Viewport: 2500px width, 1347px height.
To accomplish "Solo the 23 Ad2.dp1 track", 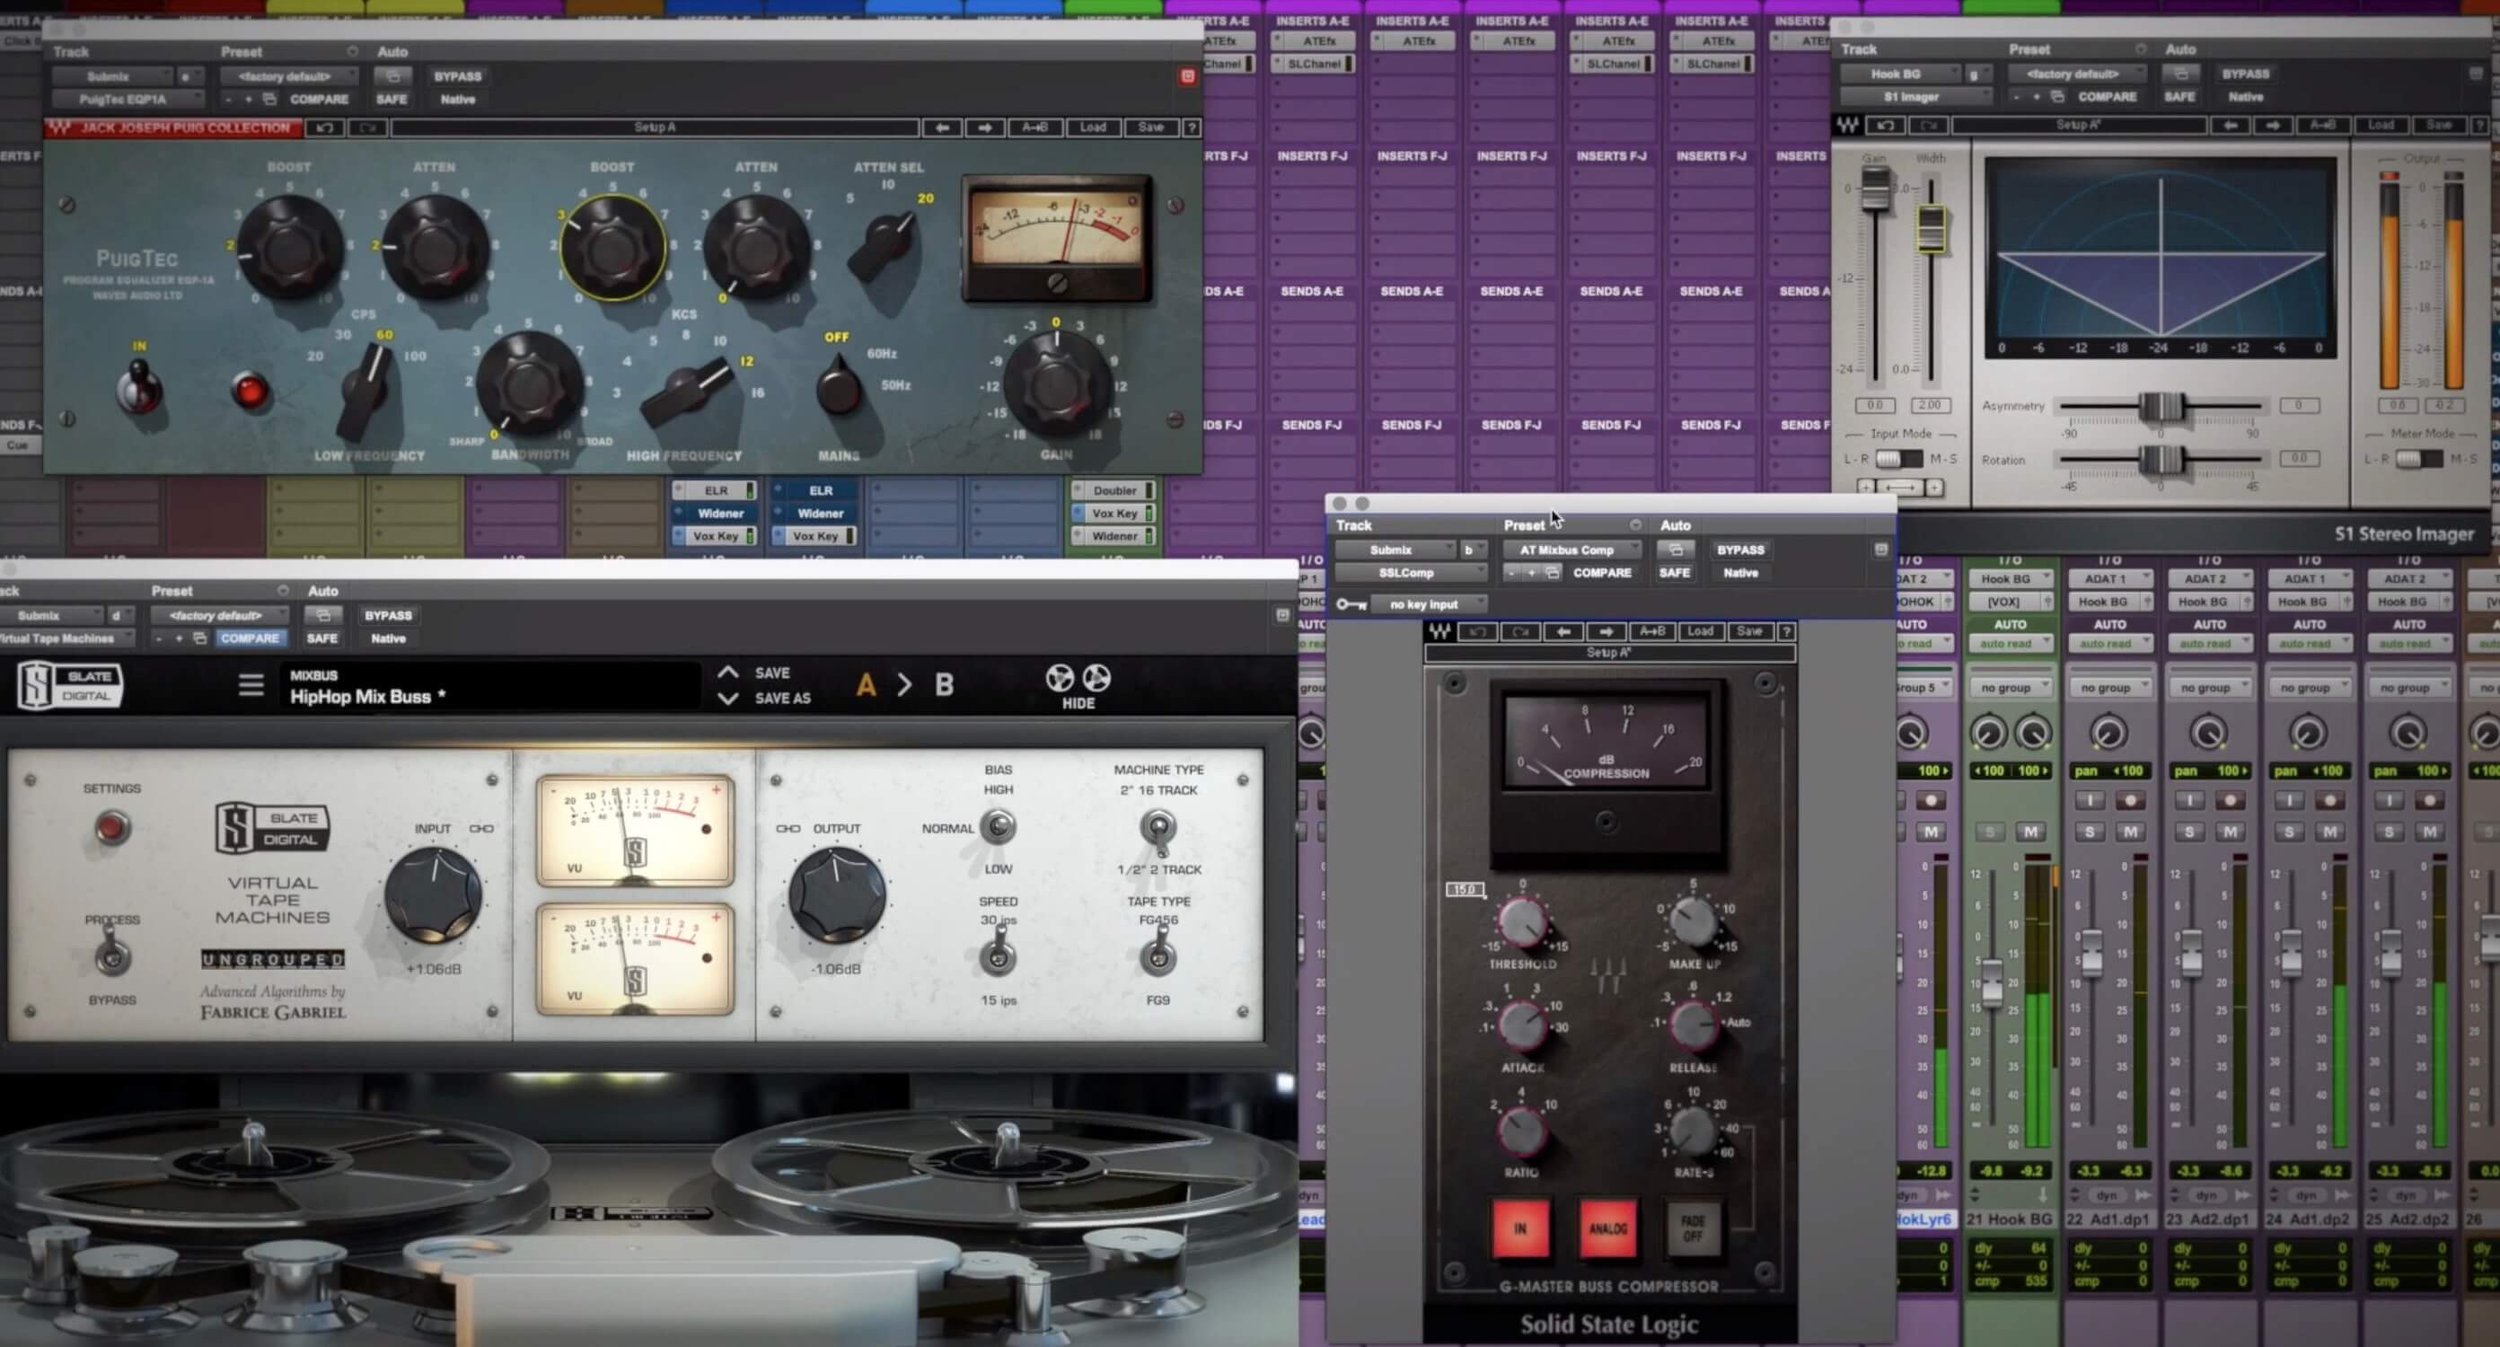I will (2190, 832).
